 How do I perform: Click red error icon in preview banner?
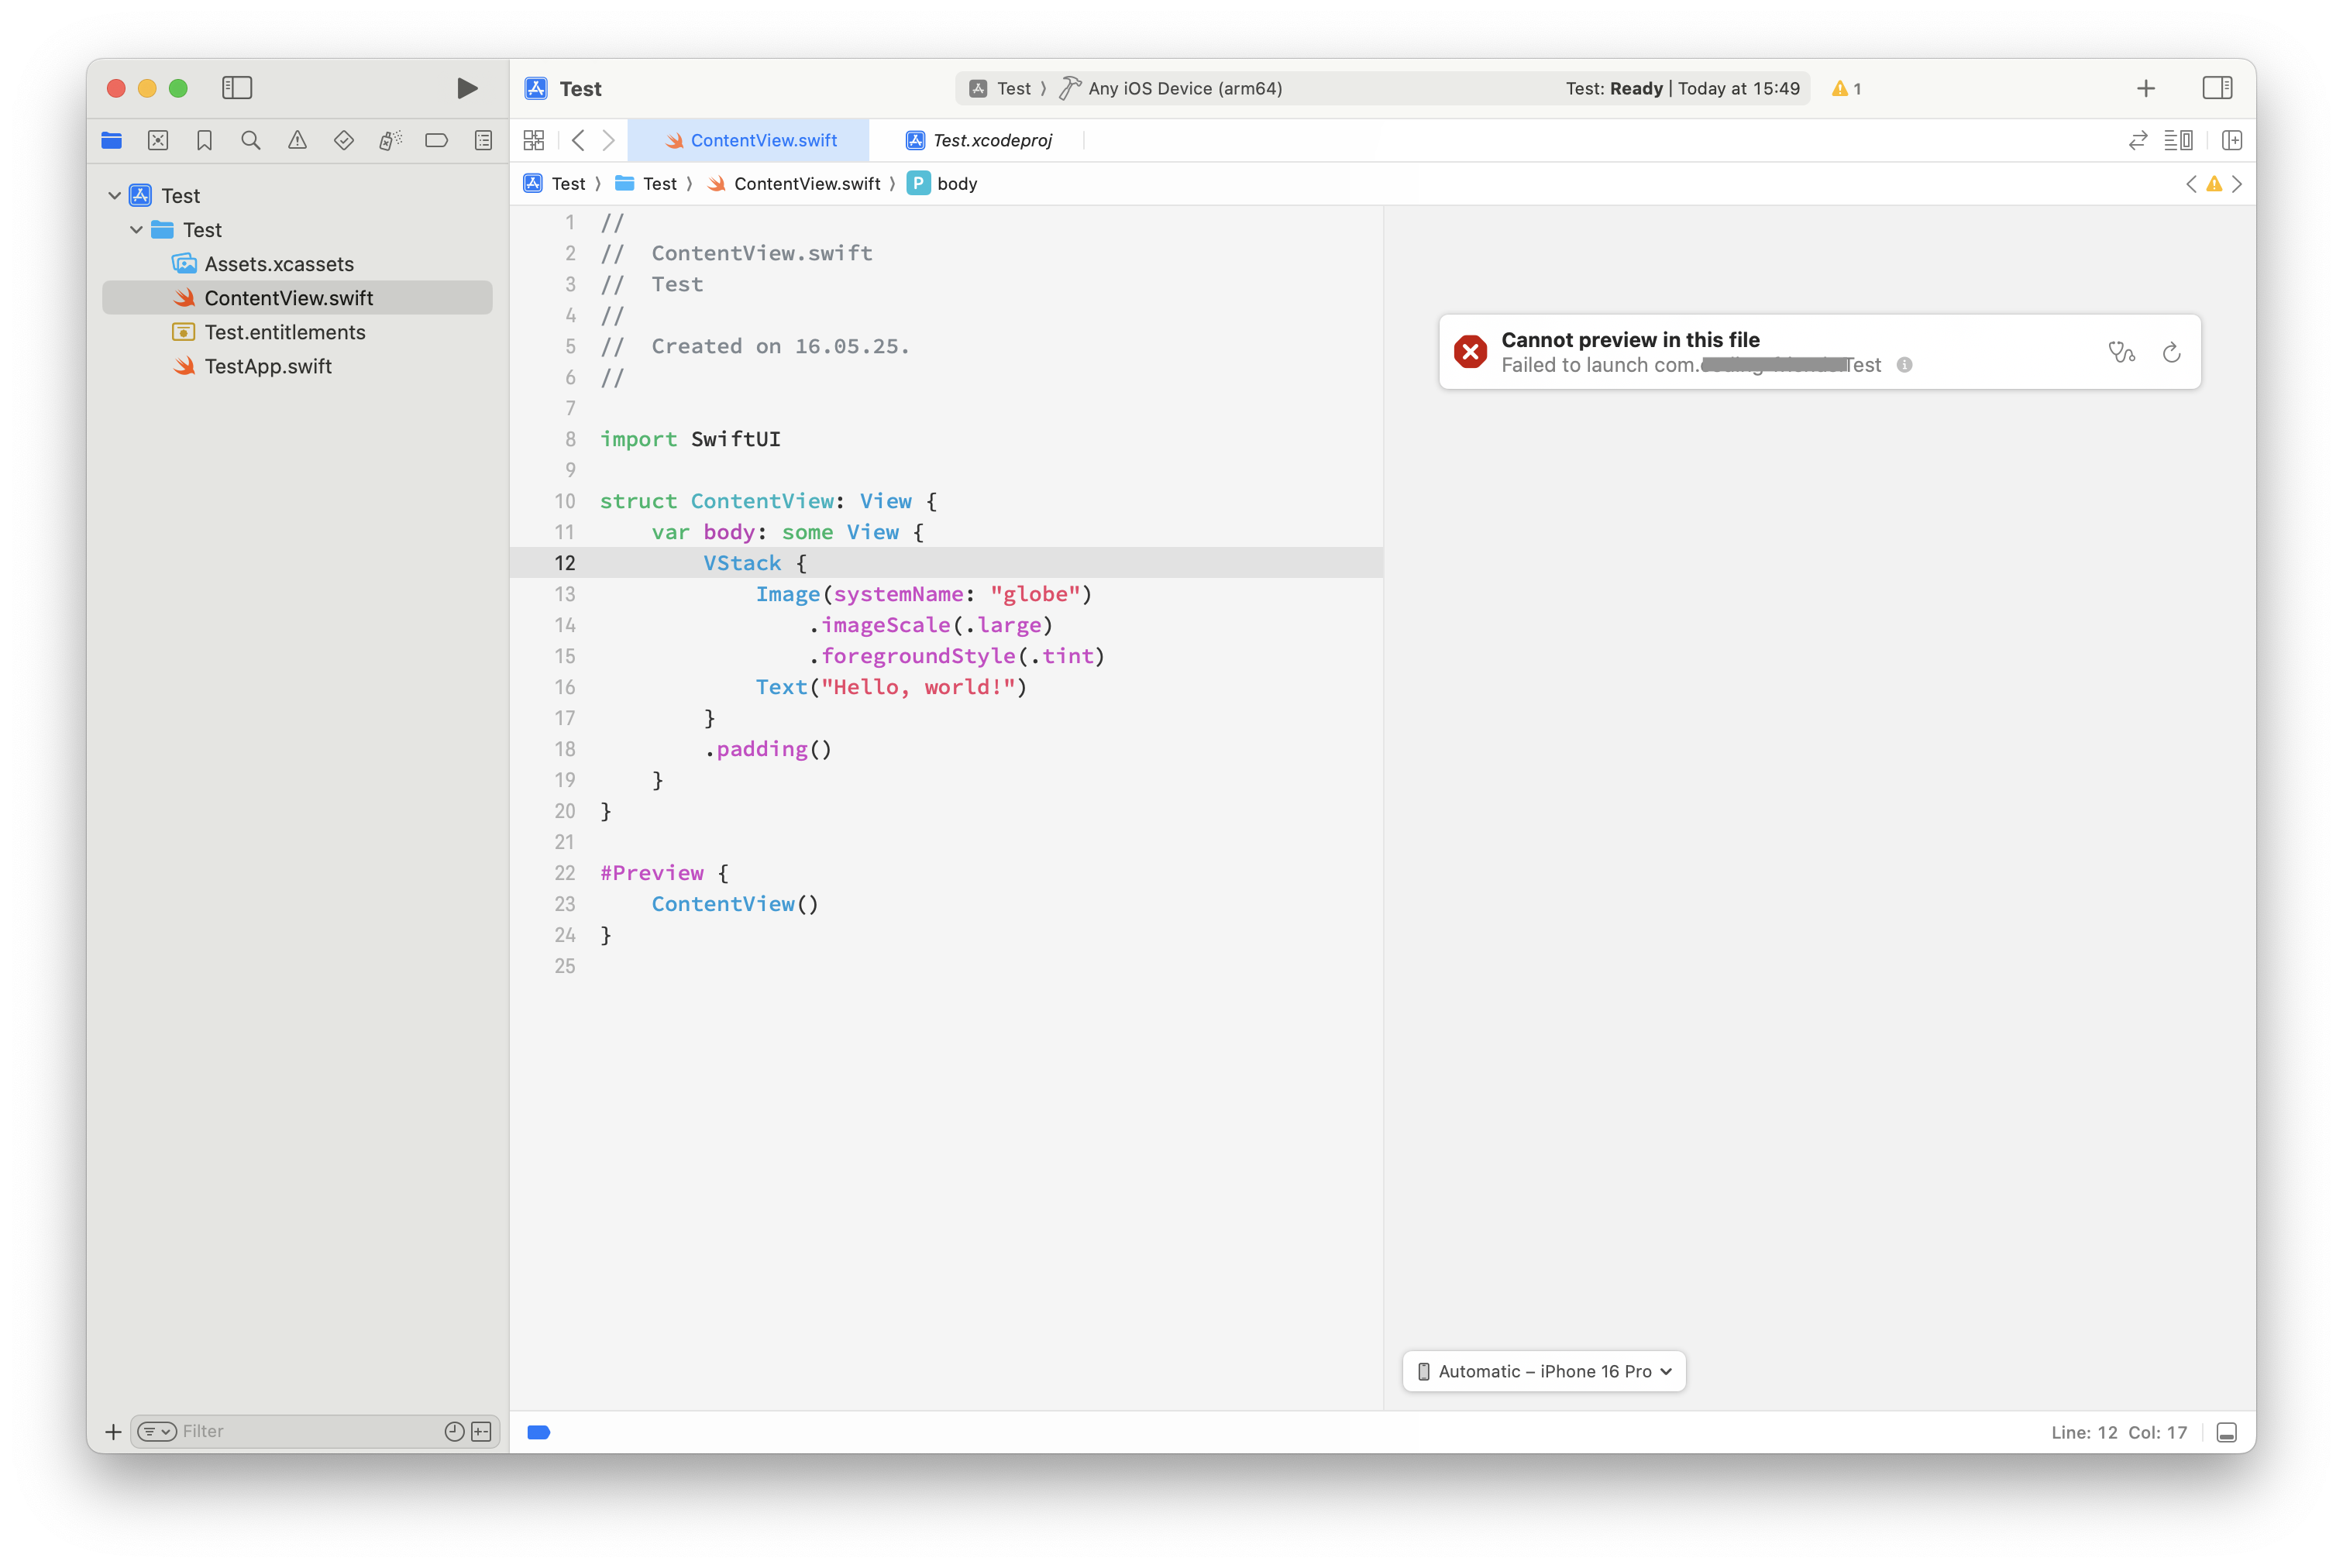[x=1470, y=352]
